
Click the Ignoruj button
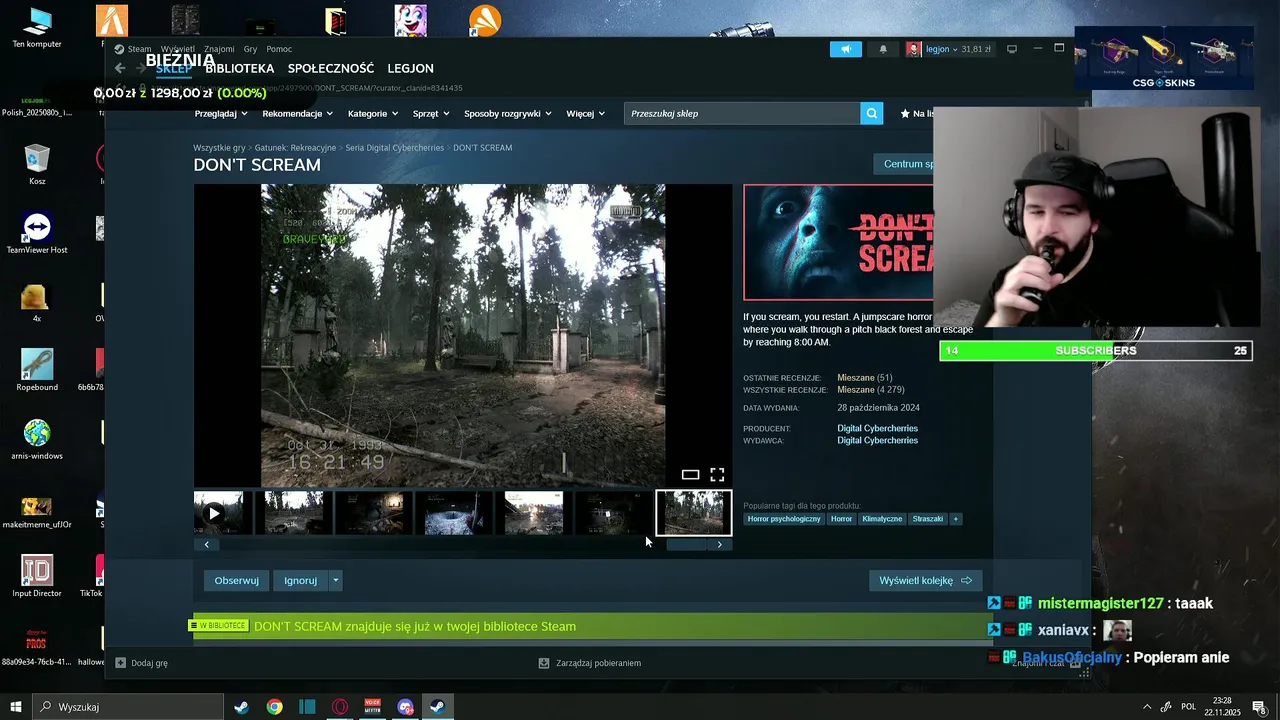(x=300, y=580)
